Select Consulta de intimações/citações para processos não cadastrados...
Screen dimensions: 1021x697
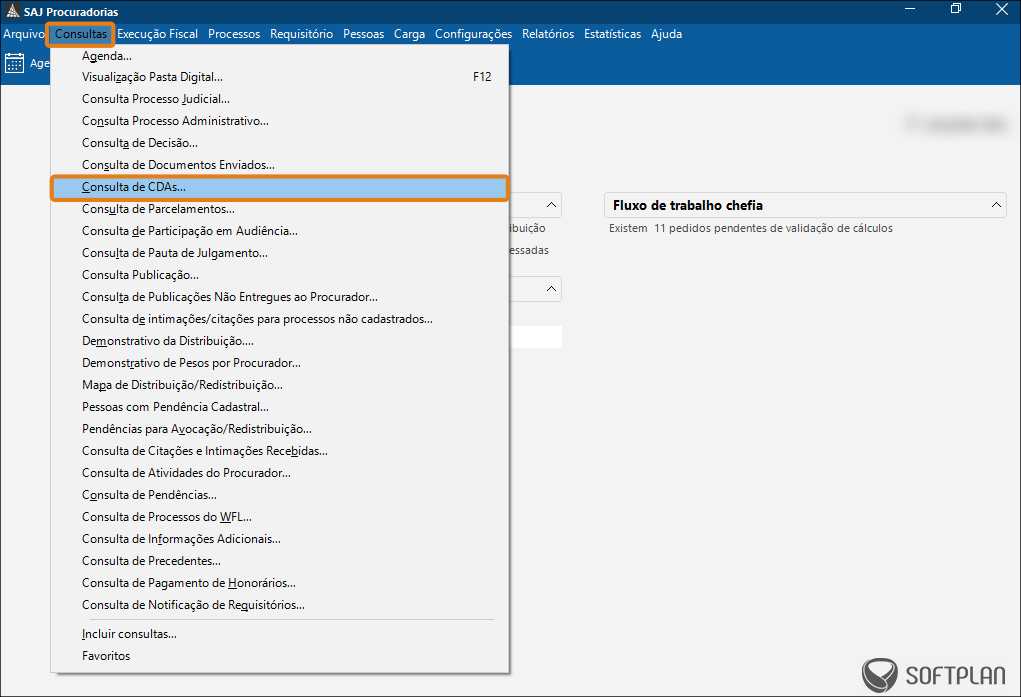(x=280, y=319)
